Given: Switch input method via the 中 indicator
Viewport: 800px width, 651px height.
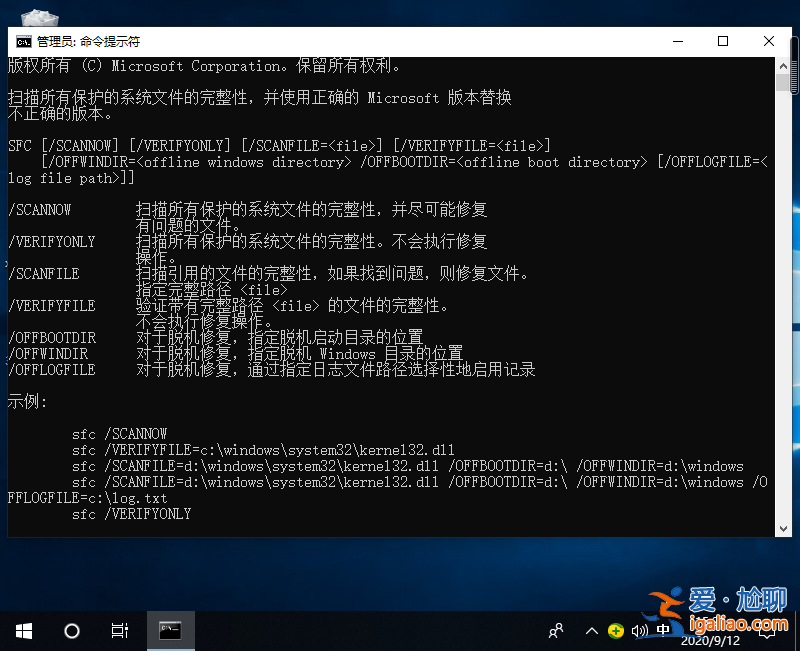Looking at the screenshot, I should 663,631.
